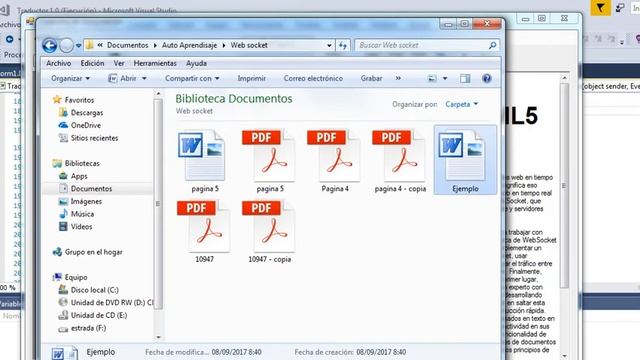The width and height of the screenshot is (640, 360).
Task: Open the Herramientas menu
Action: point(155,63)
